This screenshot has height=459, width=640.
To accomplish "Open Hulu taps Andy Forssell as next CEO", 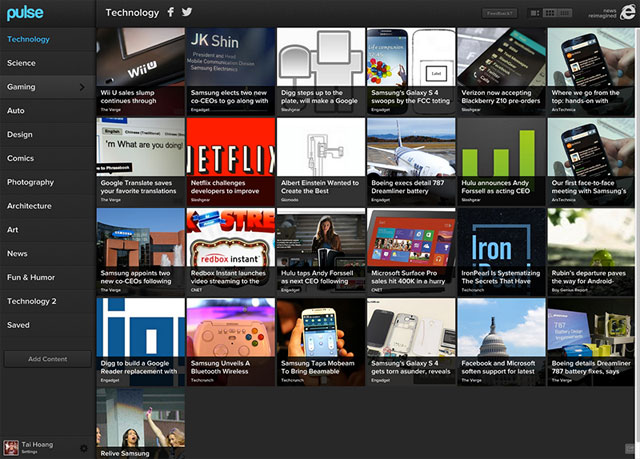I will (321, 252).
